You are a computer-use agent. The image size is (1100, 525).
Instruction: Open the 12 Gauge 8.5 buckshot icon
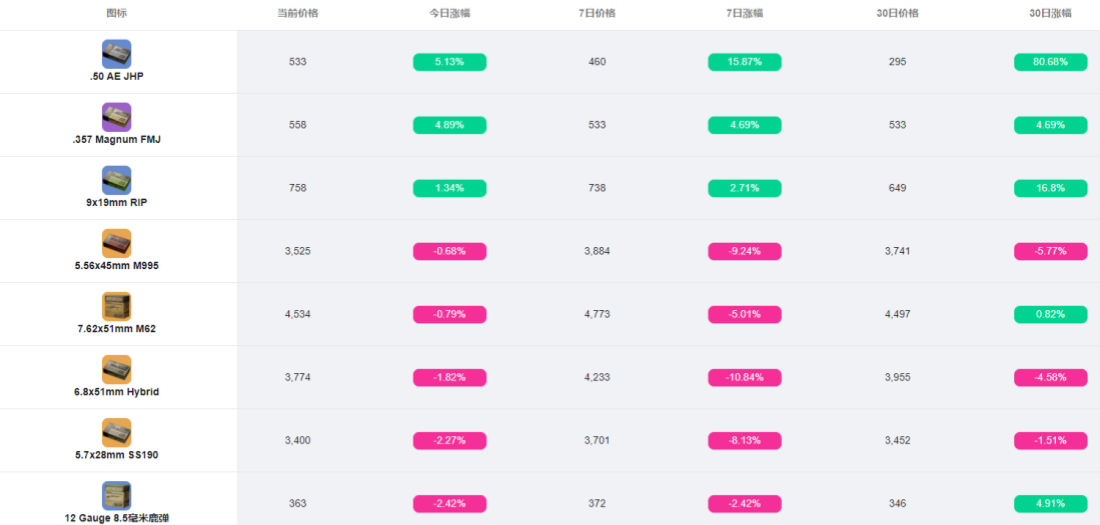click(x=116, y=496)
